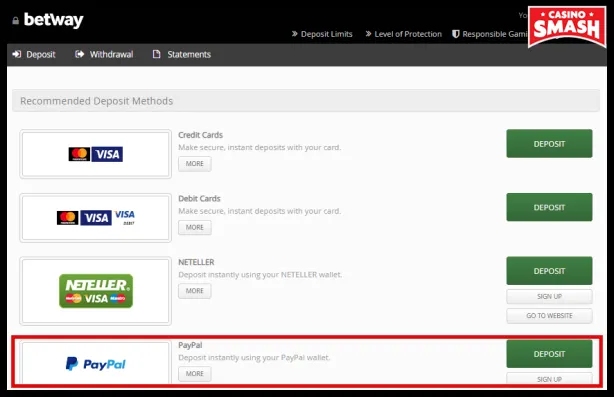Select the Credit Cards logo tile
This screenshot has width=614, height=397.
pos(96,154)
